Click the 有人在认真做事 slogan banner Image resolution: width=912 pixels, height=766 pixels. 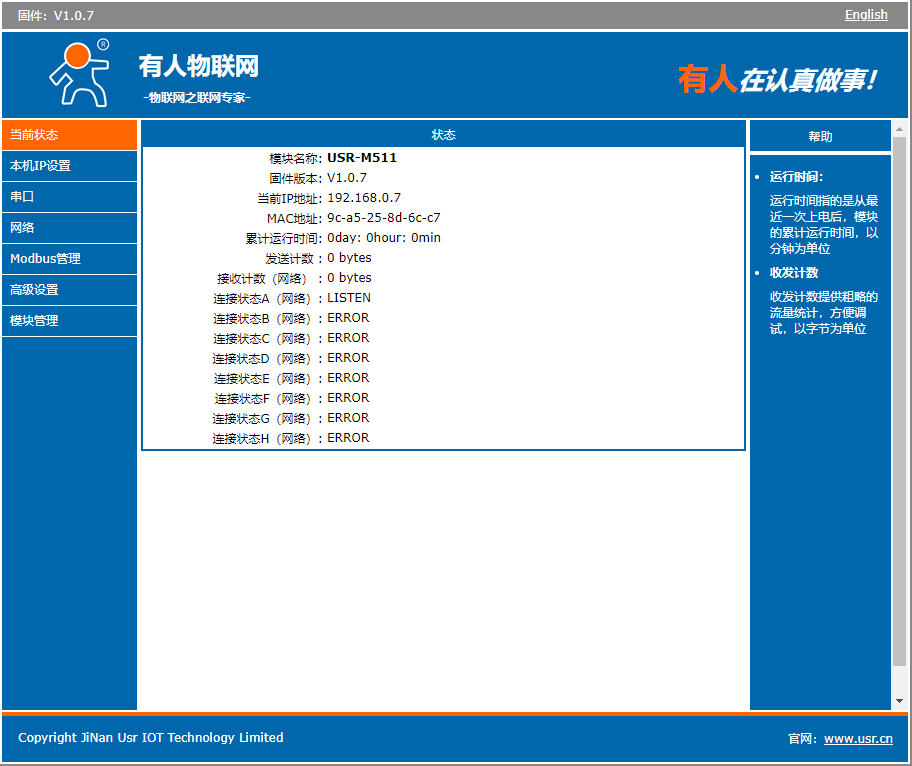tap(777, 80)
